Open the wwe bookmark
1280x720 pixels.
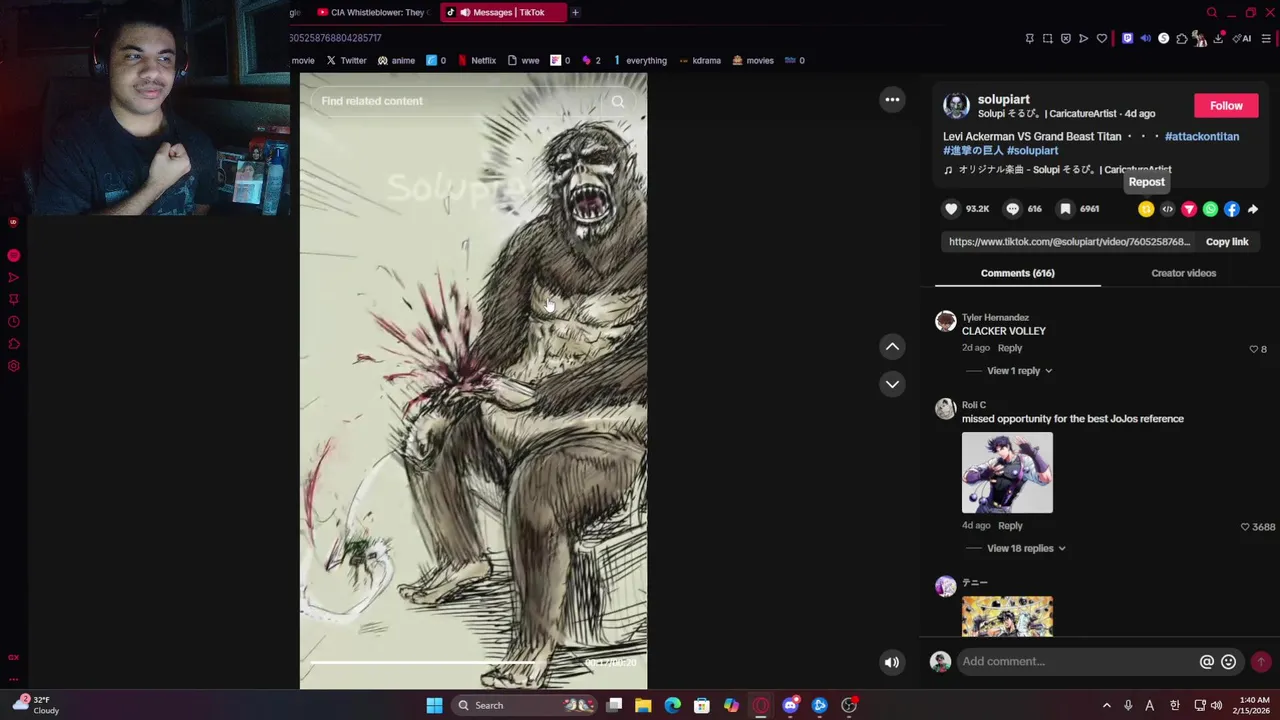[523, 61]
